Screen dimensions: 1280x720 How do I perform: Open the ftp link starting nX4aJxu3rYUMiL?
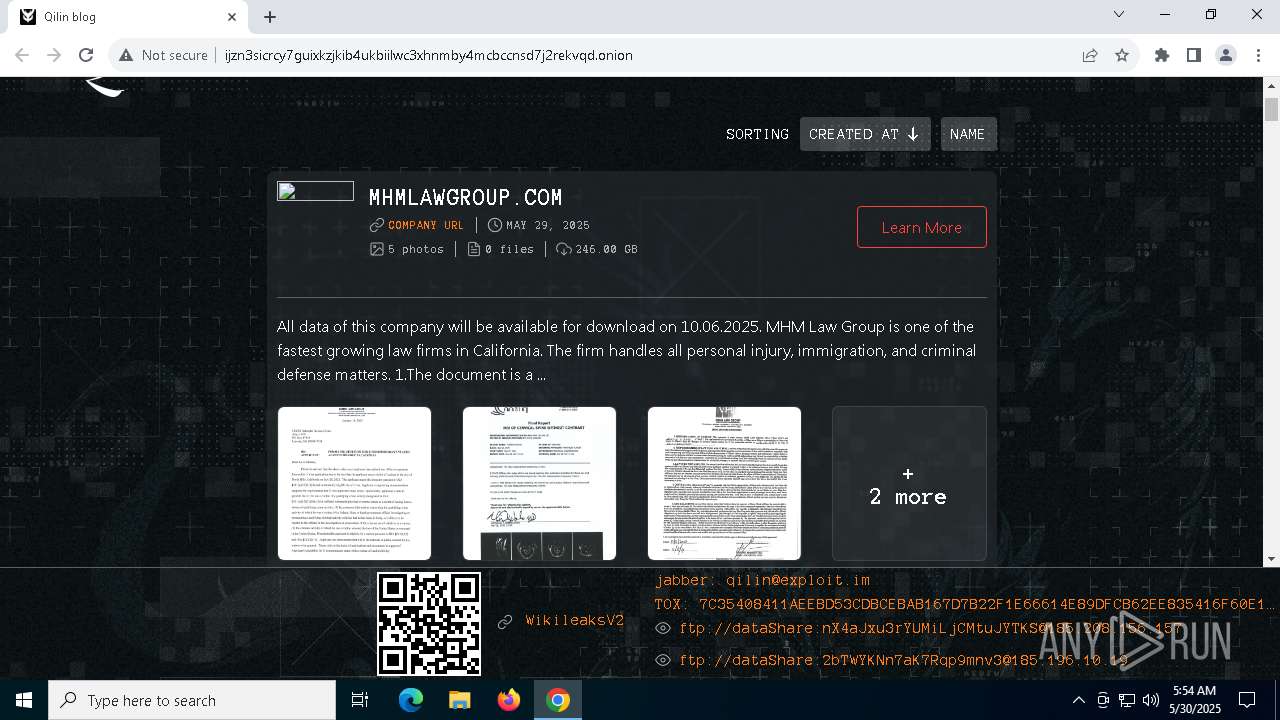coord(930,628)
